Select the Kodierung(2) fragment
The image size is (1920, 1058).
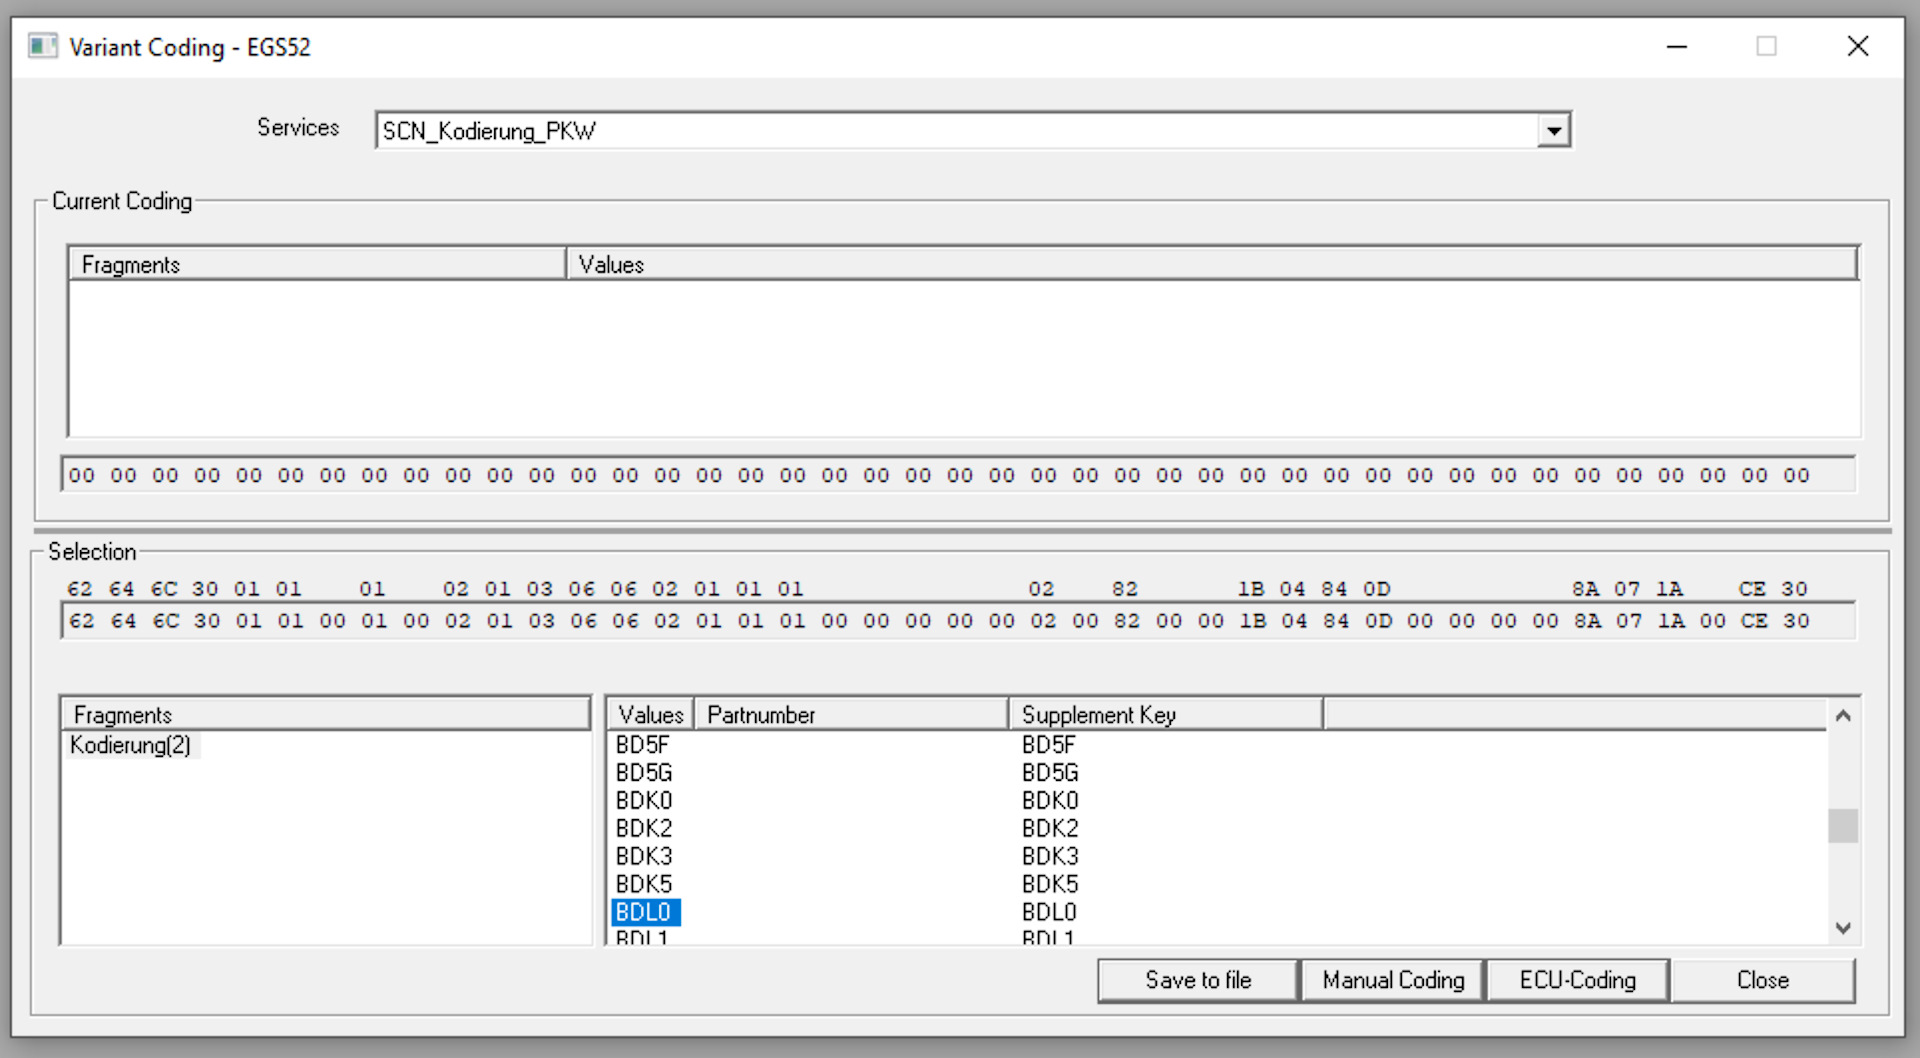coord(131,745)
